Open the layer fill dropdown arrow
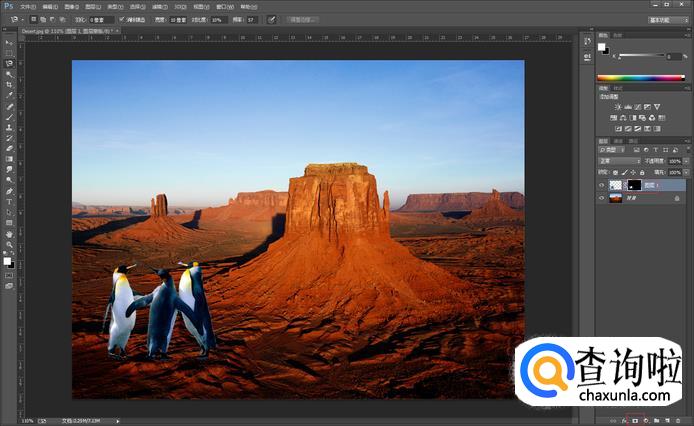The height and width of the screenshot is (426, 694). point(686,172)
